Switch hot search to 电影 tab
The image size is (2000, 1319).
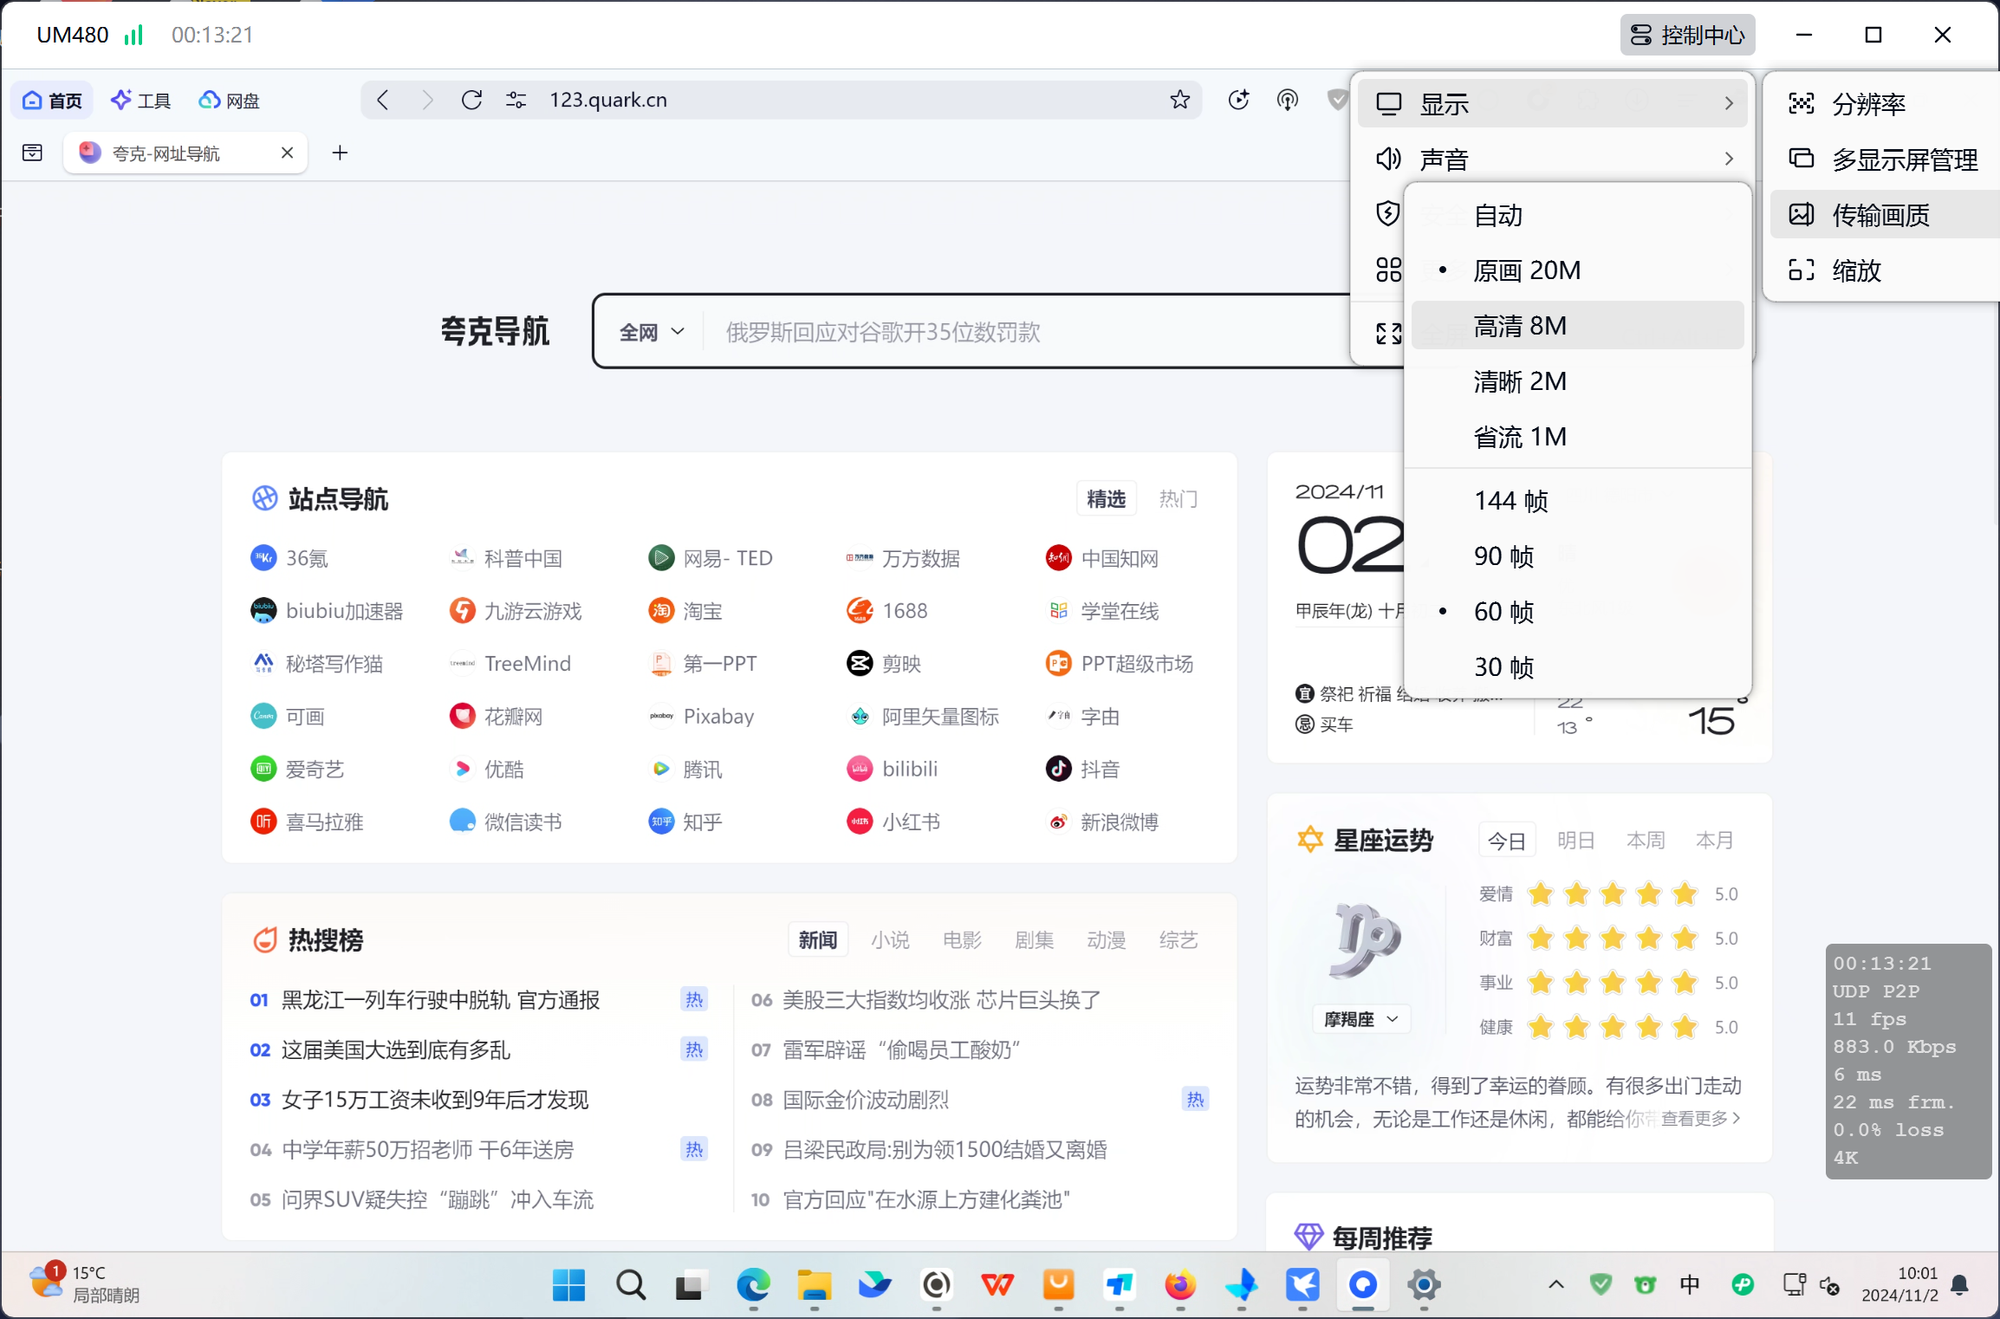click(x=961, y=940)
